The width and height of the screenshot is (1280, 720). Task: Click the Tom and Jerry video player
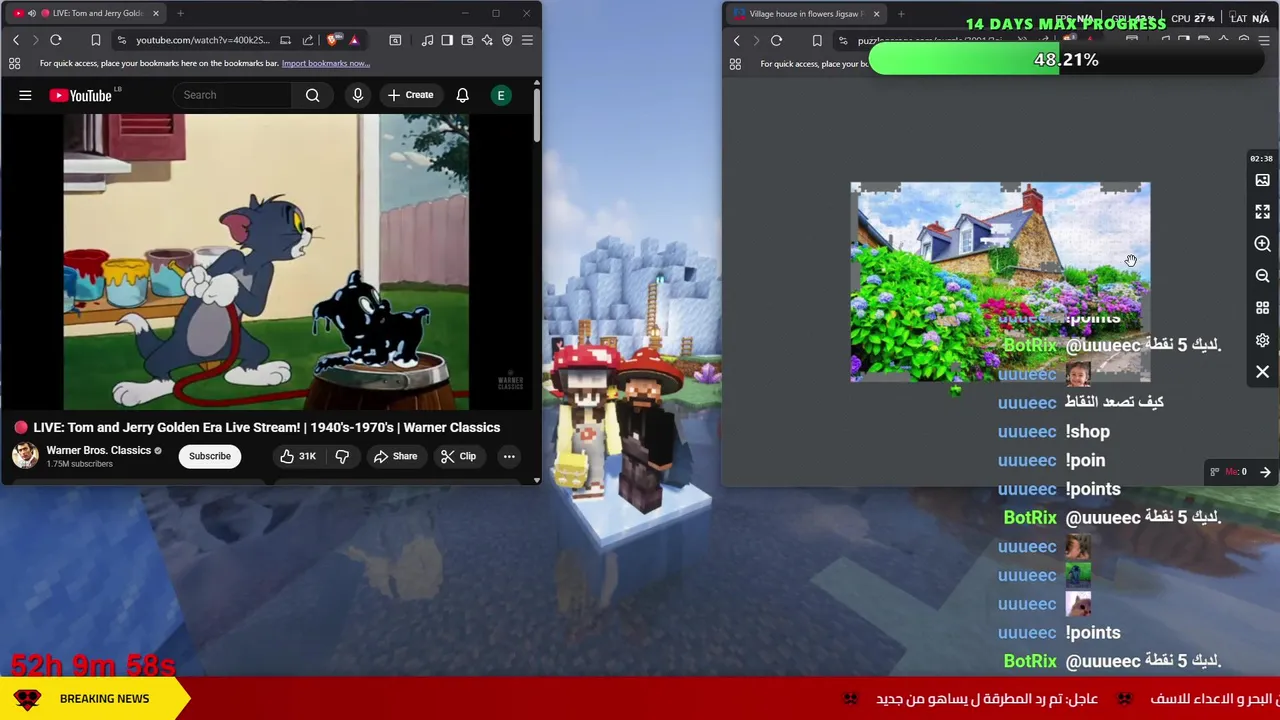click(x=266, y=262)
